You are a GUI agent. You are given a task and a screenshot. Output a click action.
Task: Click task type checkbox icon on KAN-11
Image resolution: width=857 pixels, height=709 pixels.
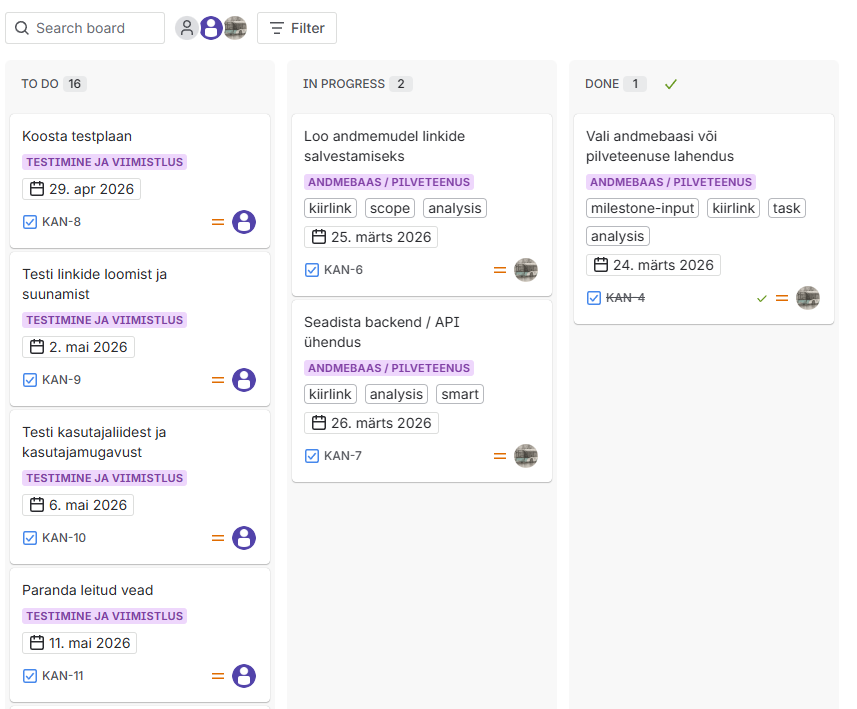(x=30, y=676)
